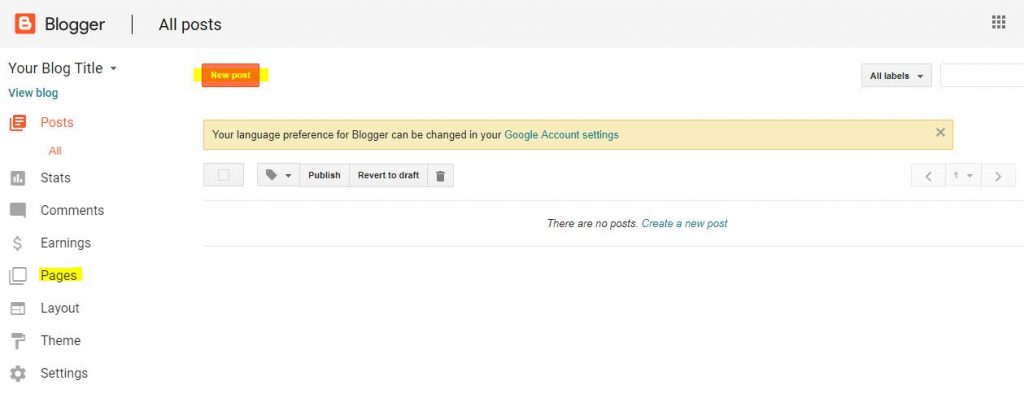Screen dimensions: 1024x394
Task: Click the Comments speech bubble icon
Action: (x=18, y=210)
